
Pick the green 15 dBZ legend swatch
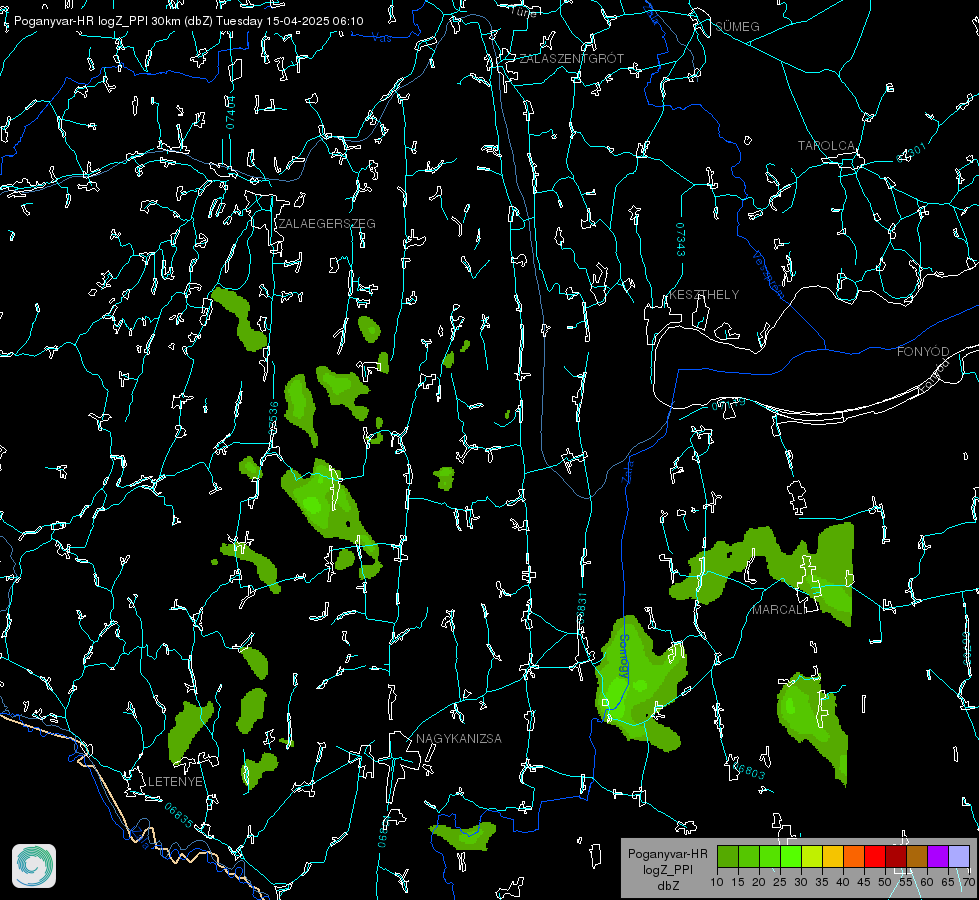click(749, 856)
